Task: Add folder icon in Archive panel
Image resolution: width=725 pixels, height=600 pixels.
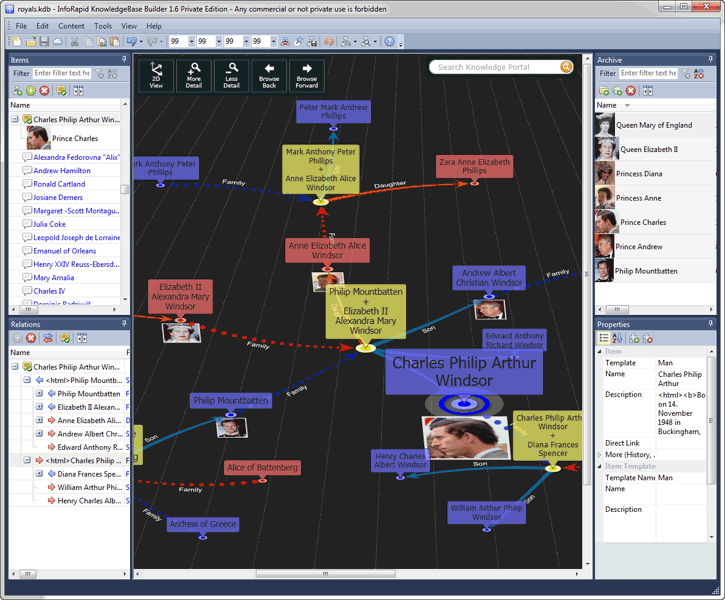Action: pos(604,91)
